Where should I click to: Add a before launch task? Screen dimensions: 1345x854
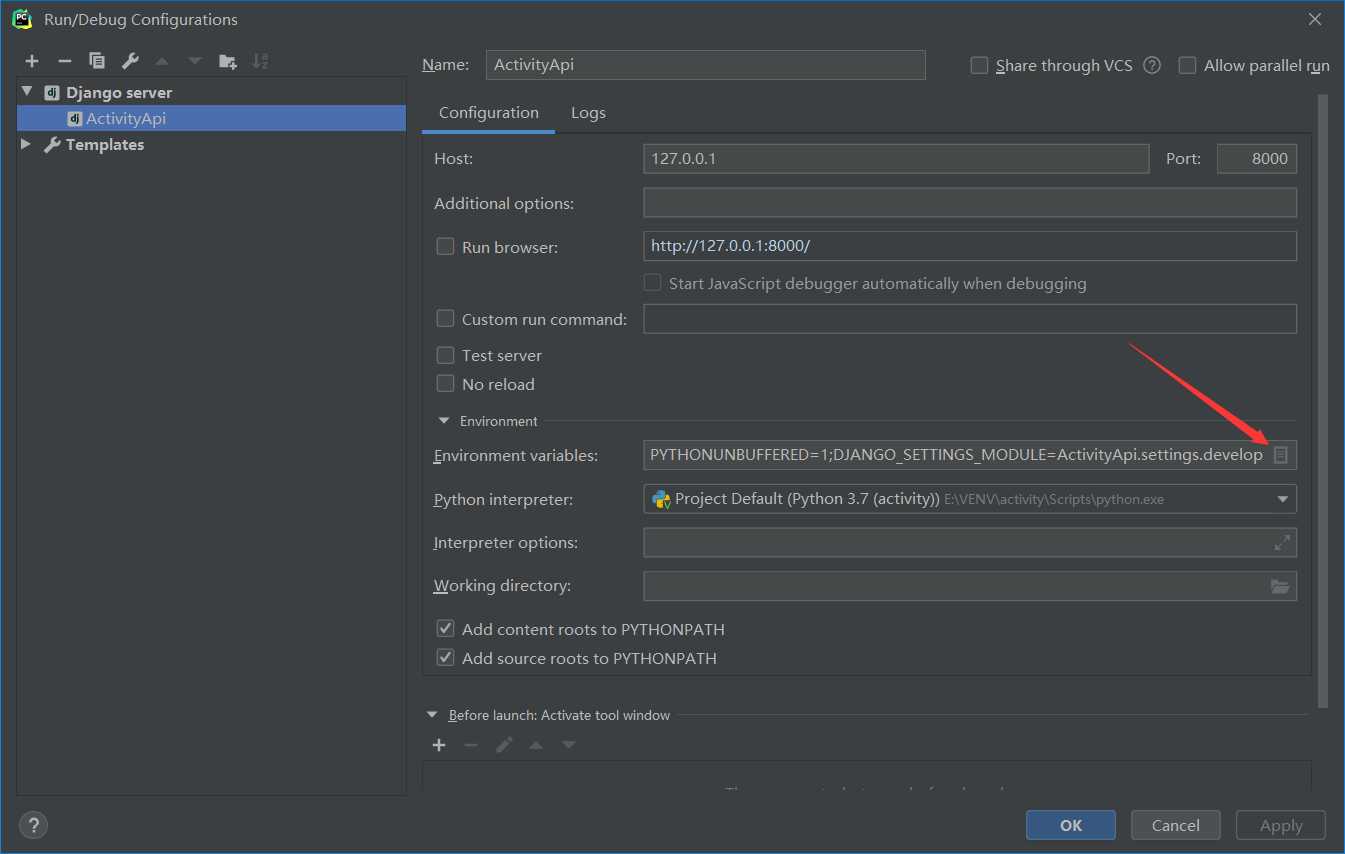[x=439, y=745]
